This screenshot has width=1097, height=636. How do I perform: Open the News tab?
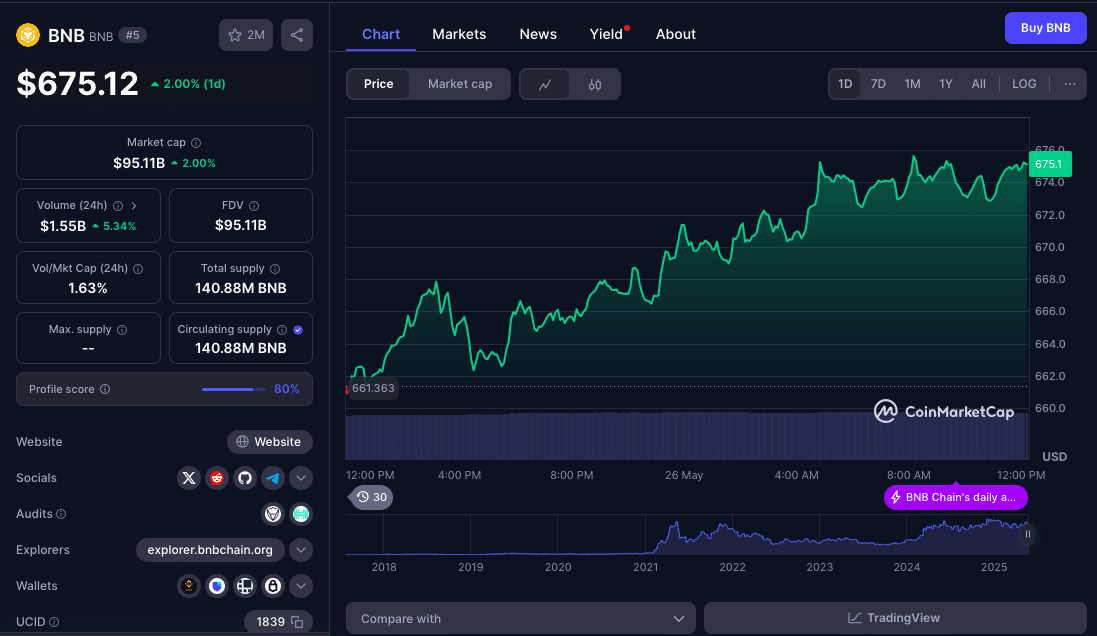coord(538,34)
